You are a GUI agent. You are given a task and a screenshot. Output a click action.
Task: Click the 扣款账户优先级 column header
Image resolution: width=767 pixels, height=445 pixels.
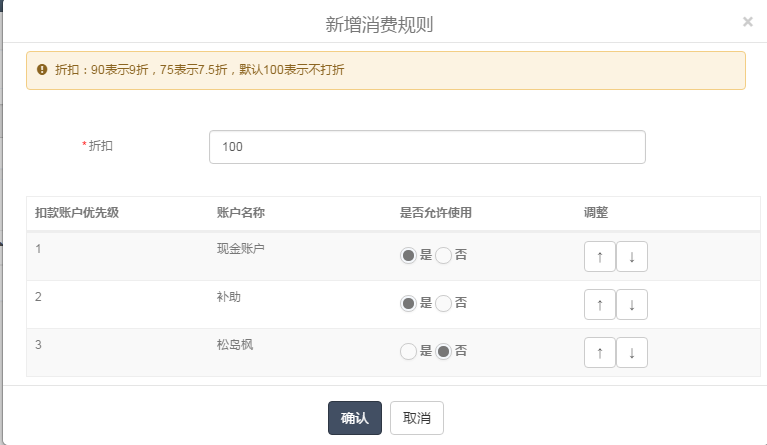(77, 212)
